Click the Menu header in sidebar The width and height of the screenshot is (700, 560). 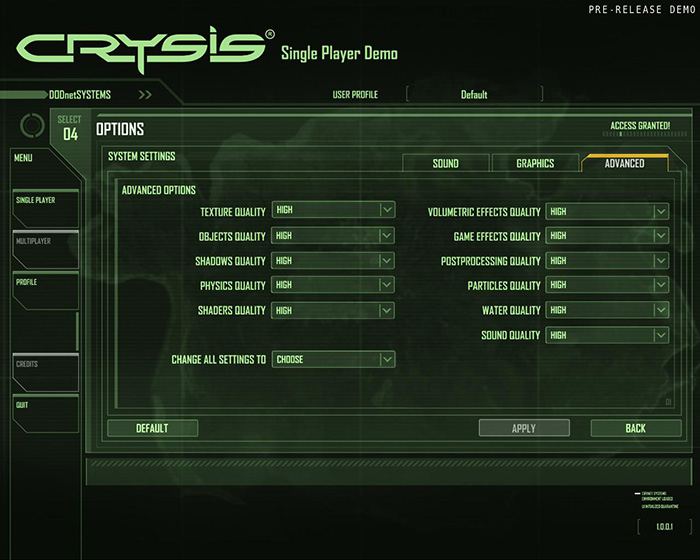[23, 158]
